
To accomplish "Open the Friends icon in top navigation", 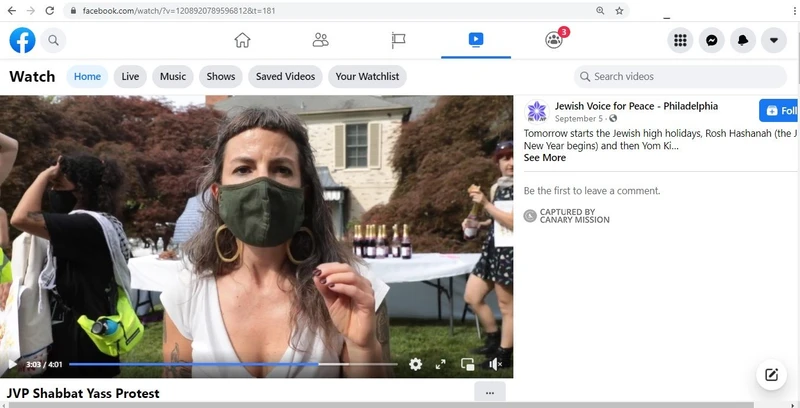I will (320, 40).
